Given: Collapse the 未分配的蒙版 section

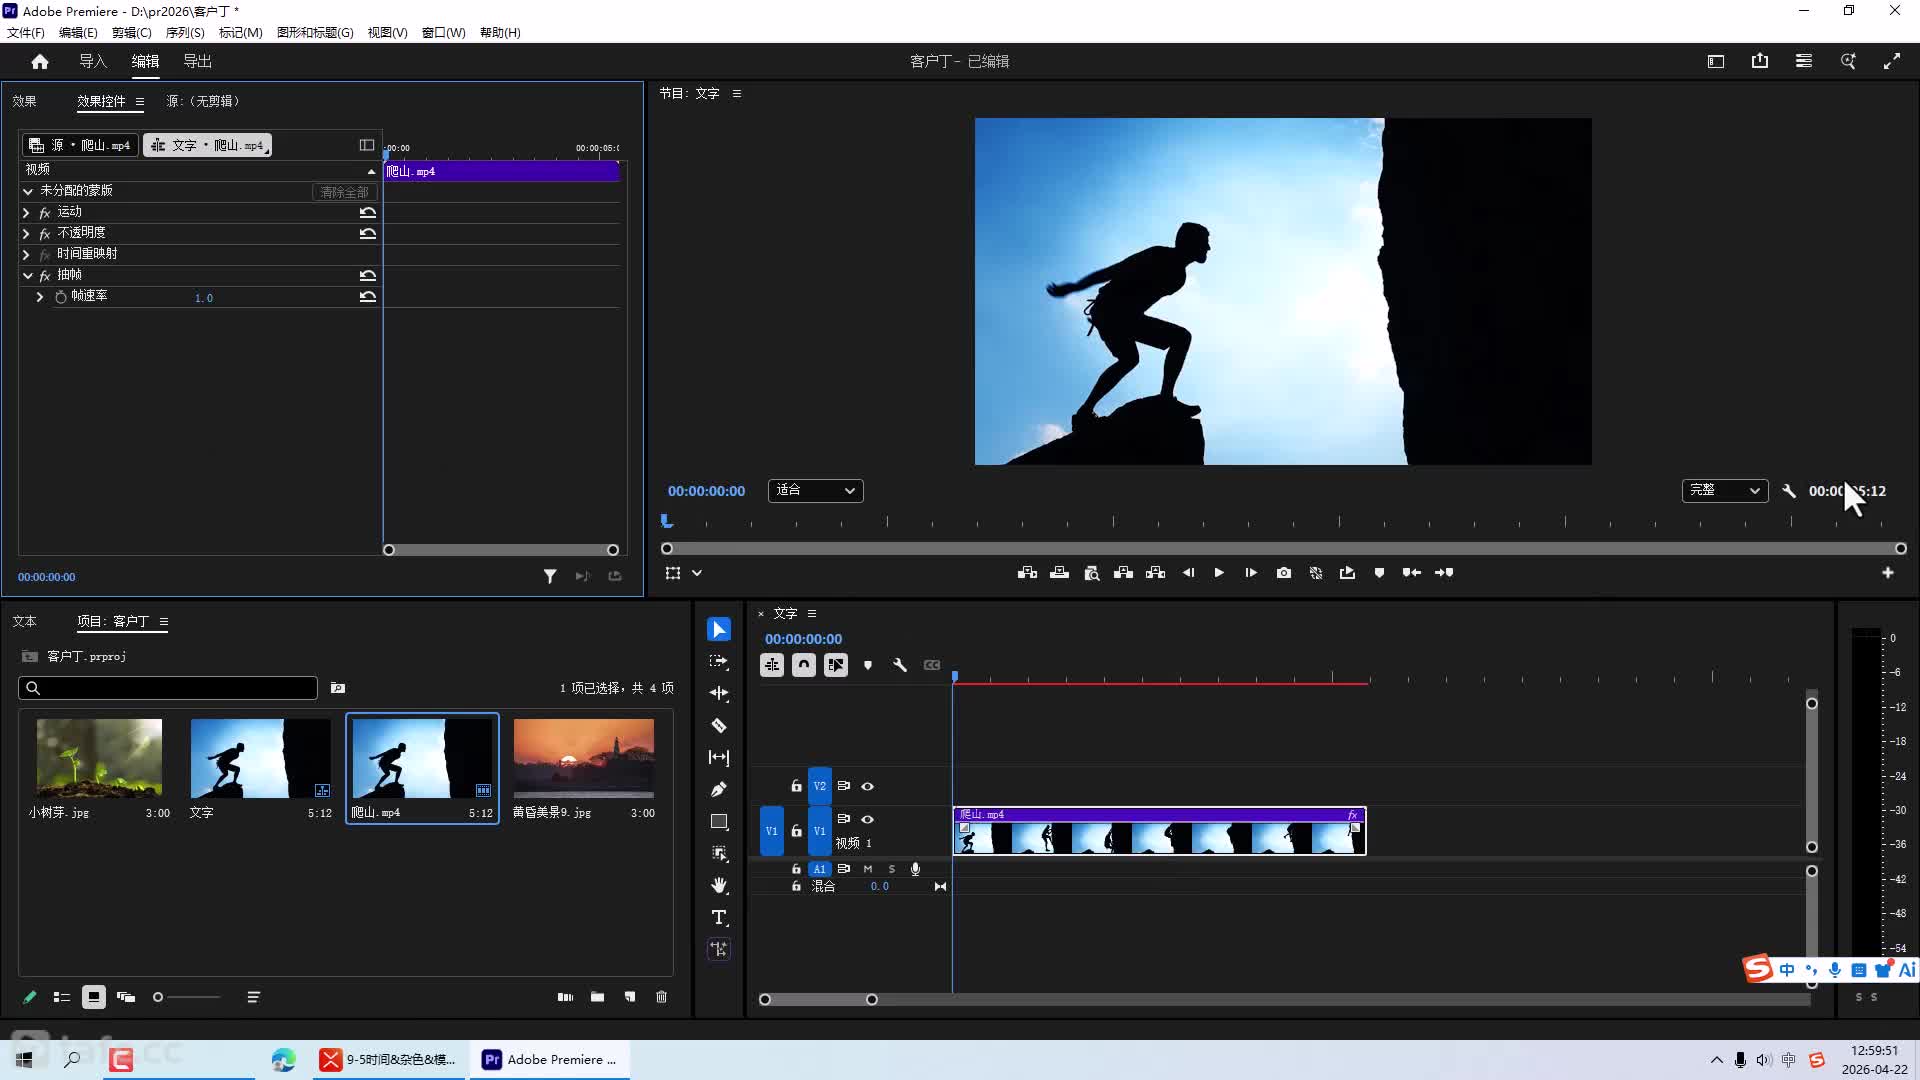Looking at the screenshot, I should point(27,191).
